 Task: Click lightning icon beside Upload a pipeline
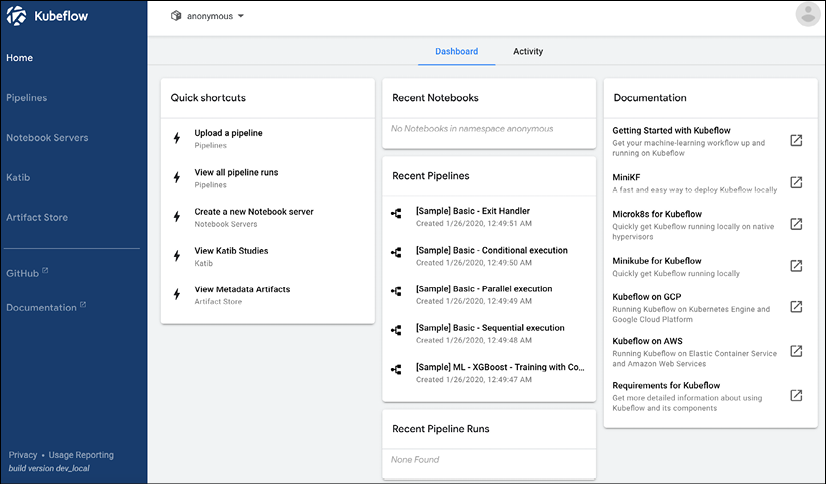point(177,138)
